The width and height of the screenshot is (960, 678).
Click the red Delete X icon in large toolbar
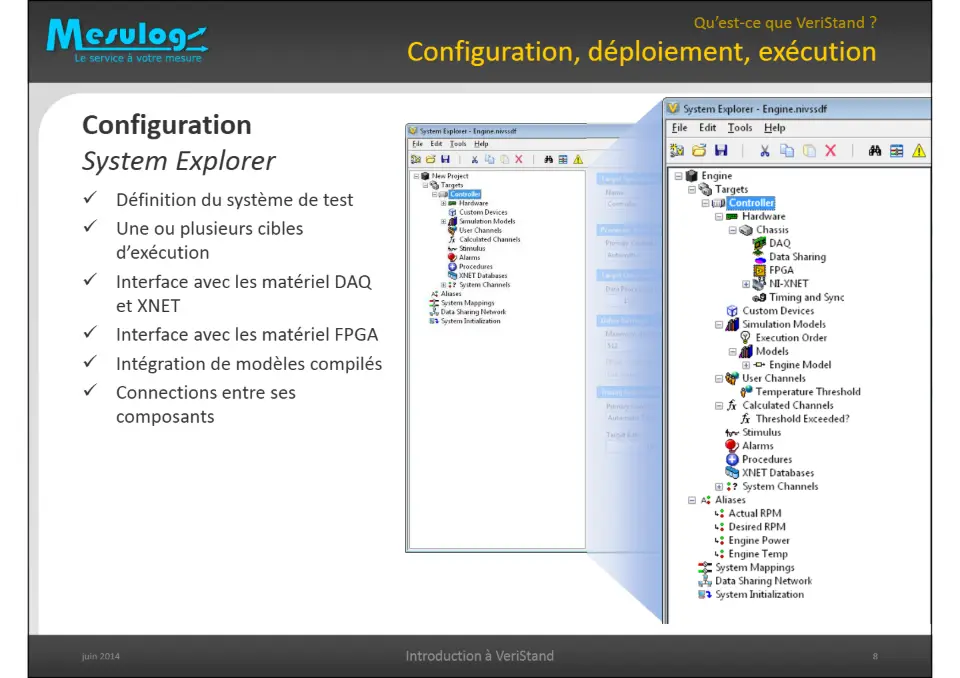coord(830,151)
